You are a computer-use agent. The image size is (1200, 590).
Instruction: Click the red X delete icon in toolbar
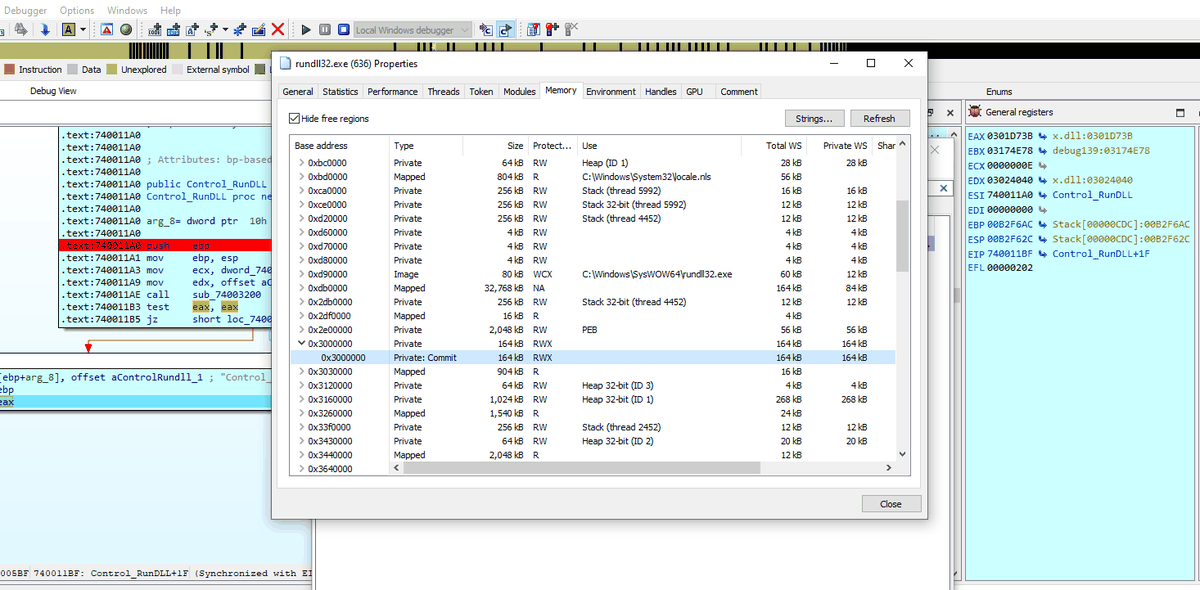point(277,30)
